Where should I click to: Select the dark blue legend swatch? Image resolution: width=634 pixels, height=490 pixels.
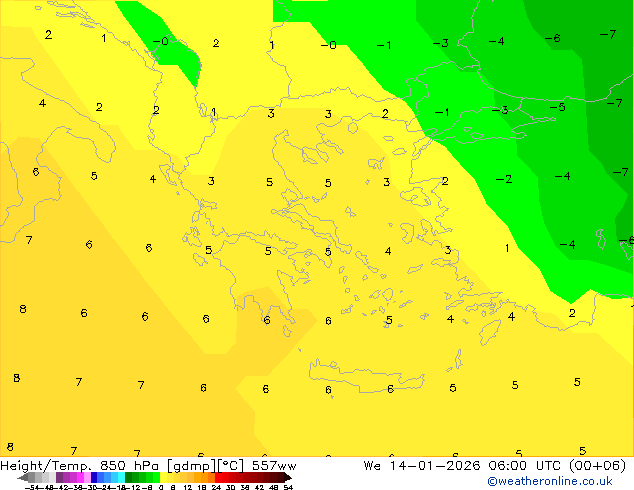pyautogui.click(x=94, y=477)
